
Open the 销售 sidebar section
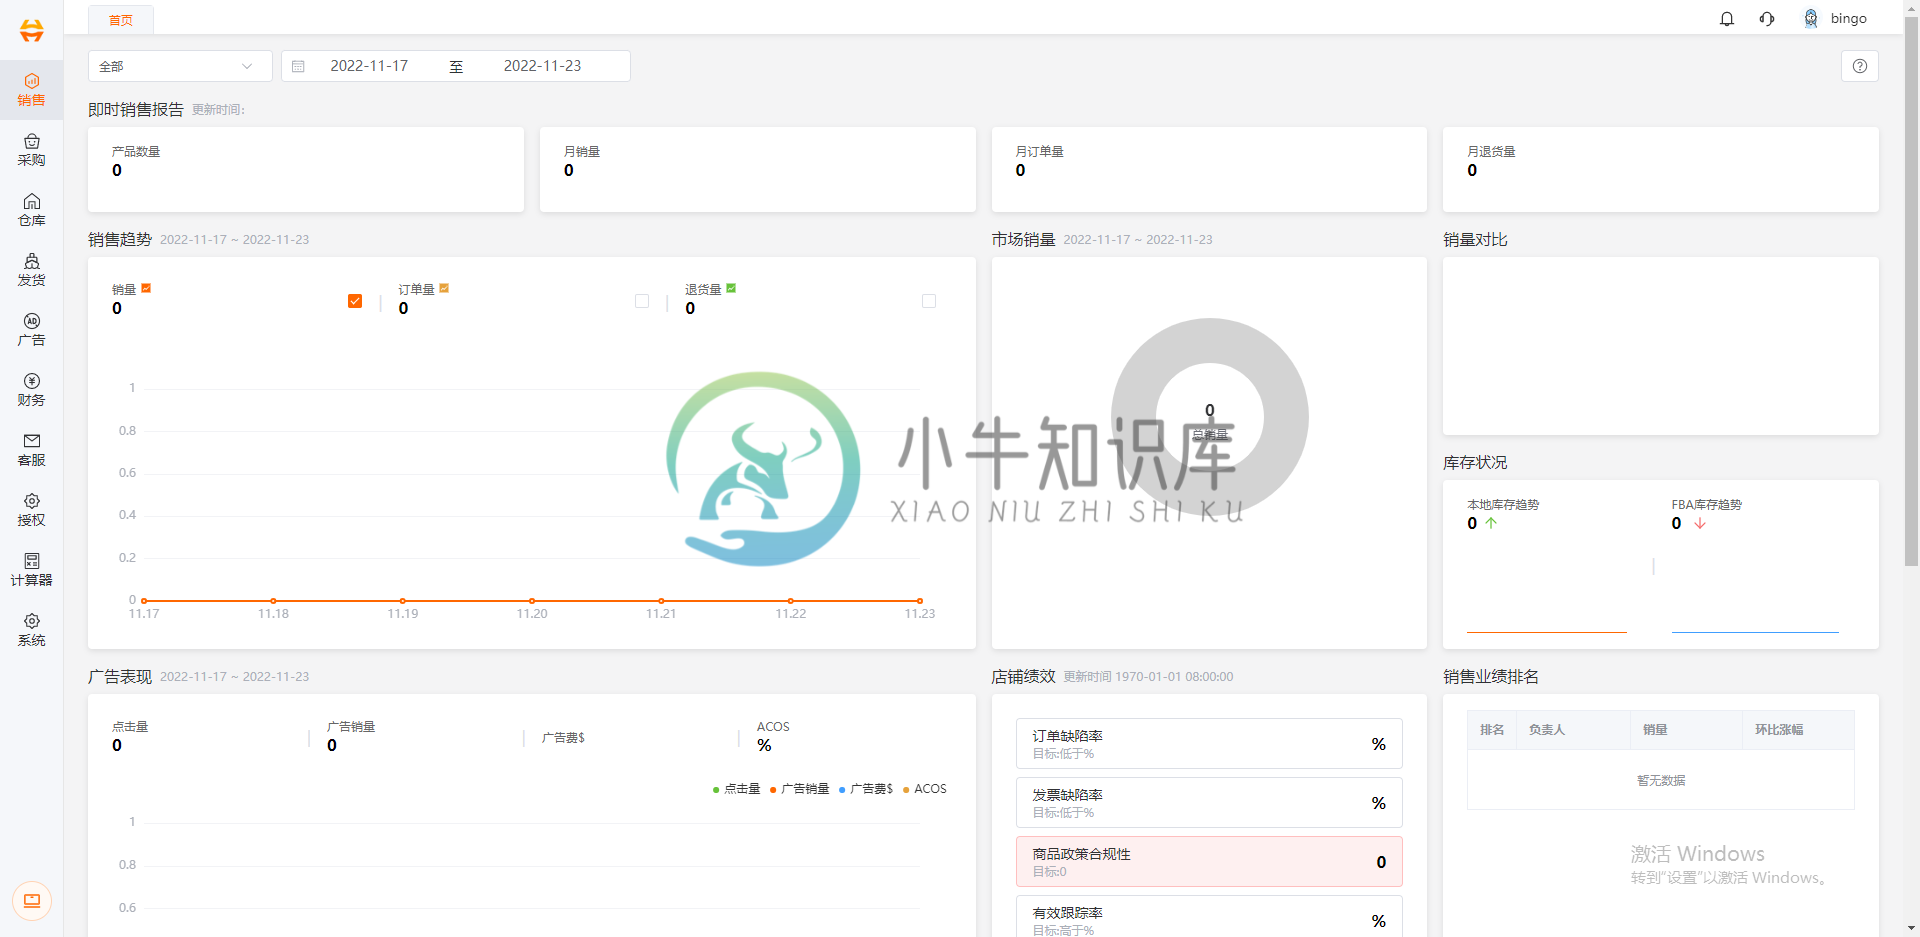[x=31, y=90]
